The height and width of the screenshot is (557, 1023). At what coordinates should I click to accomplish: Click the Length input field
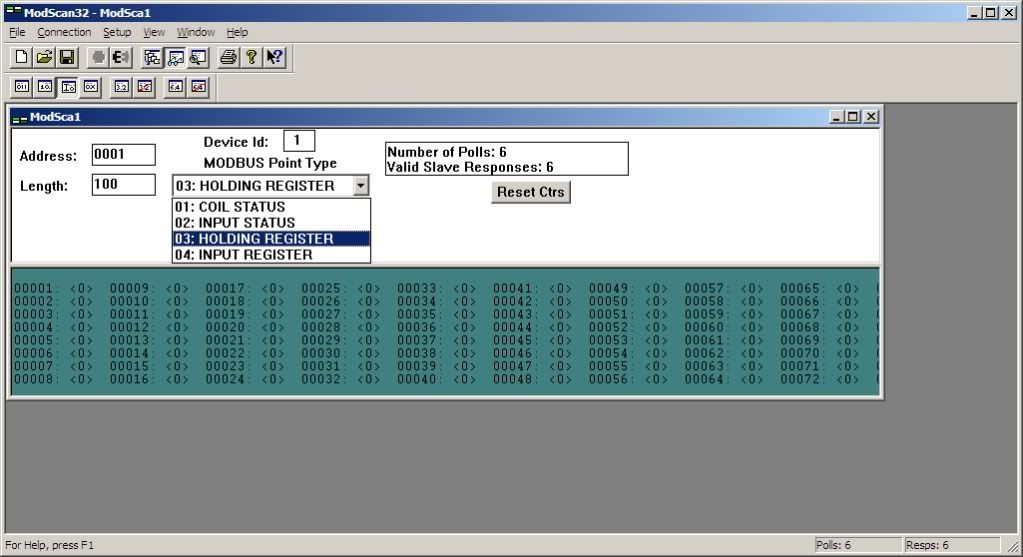pos(123,185)
